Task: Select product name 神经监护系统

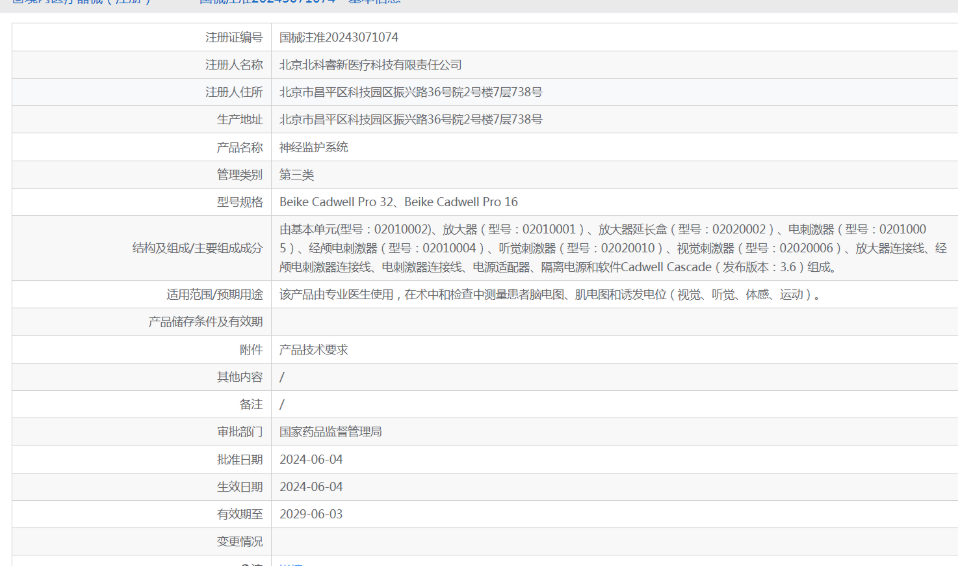Action: [313, 147]
